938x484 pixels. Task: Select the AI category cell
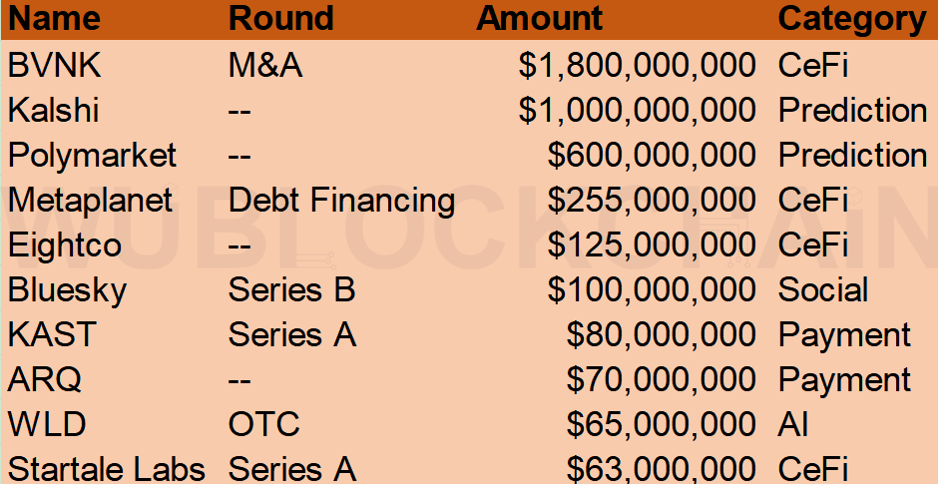click(x=793, y=424)
